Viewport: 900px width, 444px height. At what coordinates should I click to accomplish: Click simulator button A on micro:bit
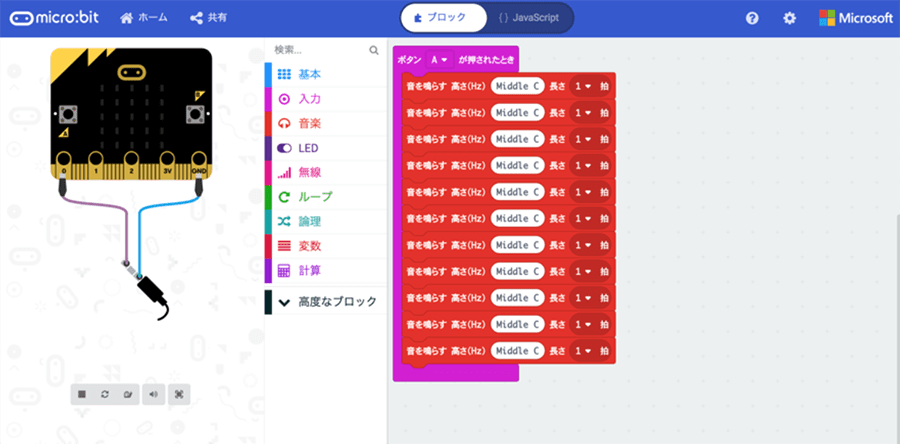point(69,114)
